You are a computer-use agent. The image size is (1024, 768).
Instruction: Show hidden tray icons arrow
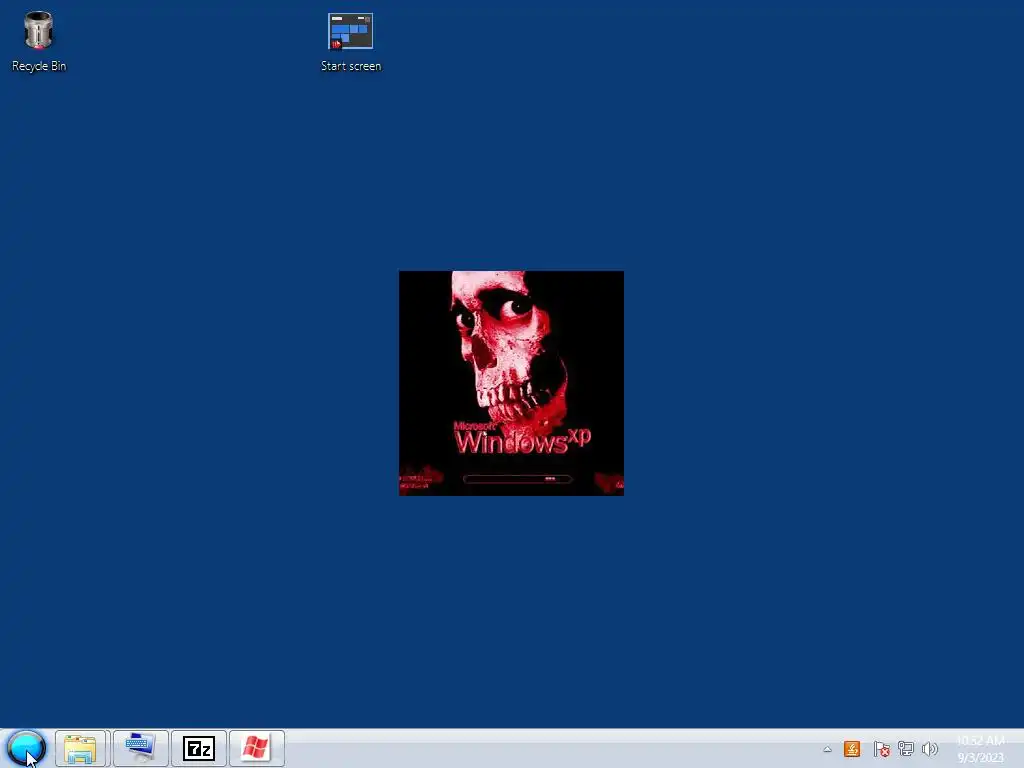pos(827,749)
